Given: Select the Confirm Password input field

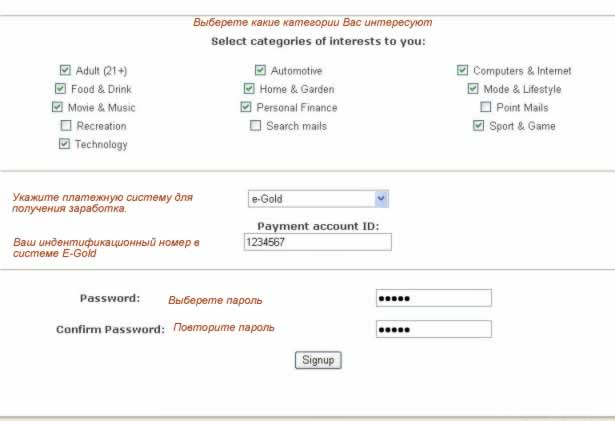Looking at the screenshot, I should click(434, 329).
